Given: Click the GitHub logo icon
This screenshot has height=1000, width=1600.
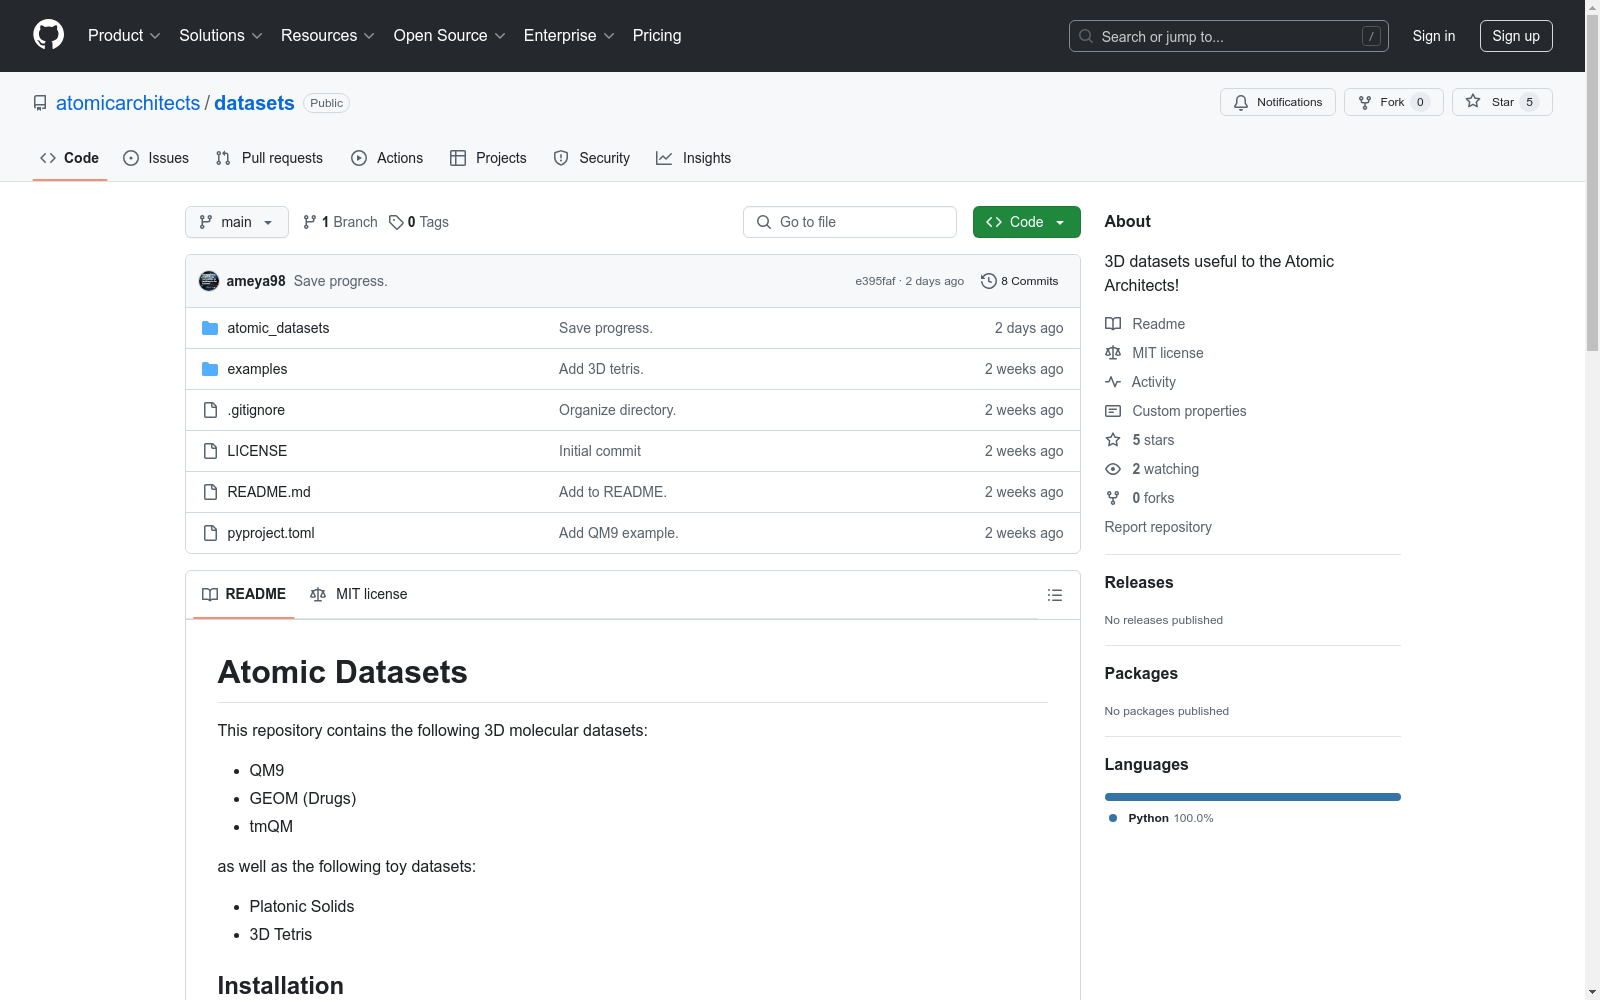Looking at the screenshot, I should point(48,35).
